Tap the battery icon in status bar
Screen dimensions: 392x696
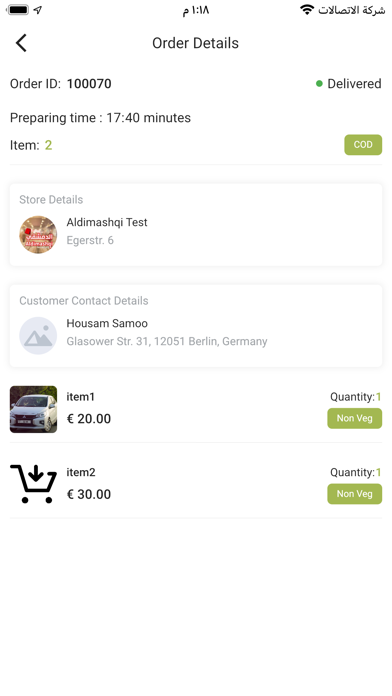point(18,10)
